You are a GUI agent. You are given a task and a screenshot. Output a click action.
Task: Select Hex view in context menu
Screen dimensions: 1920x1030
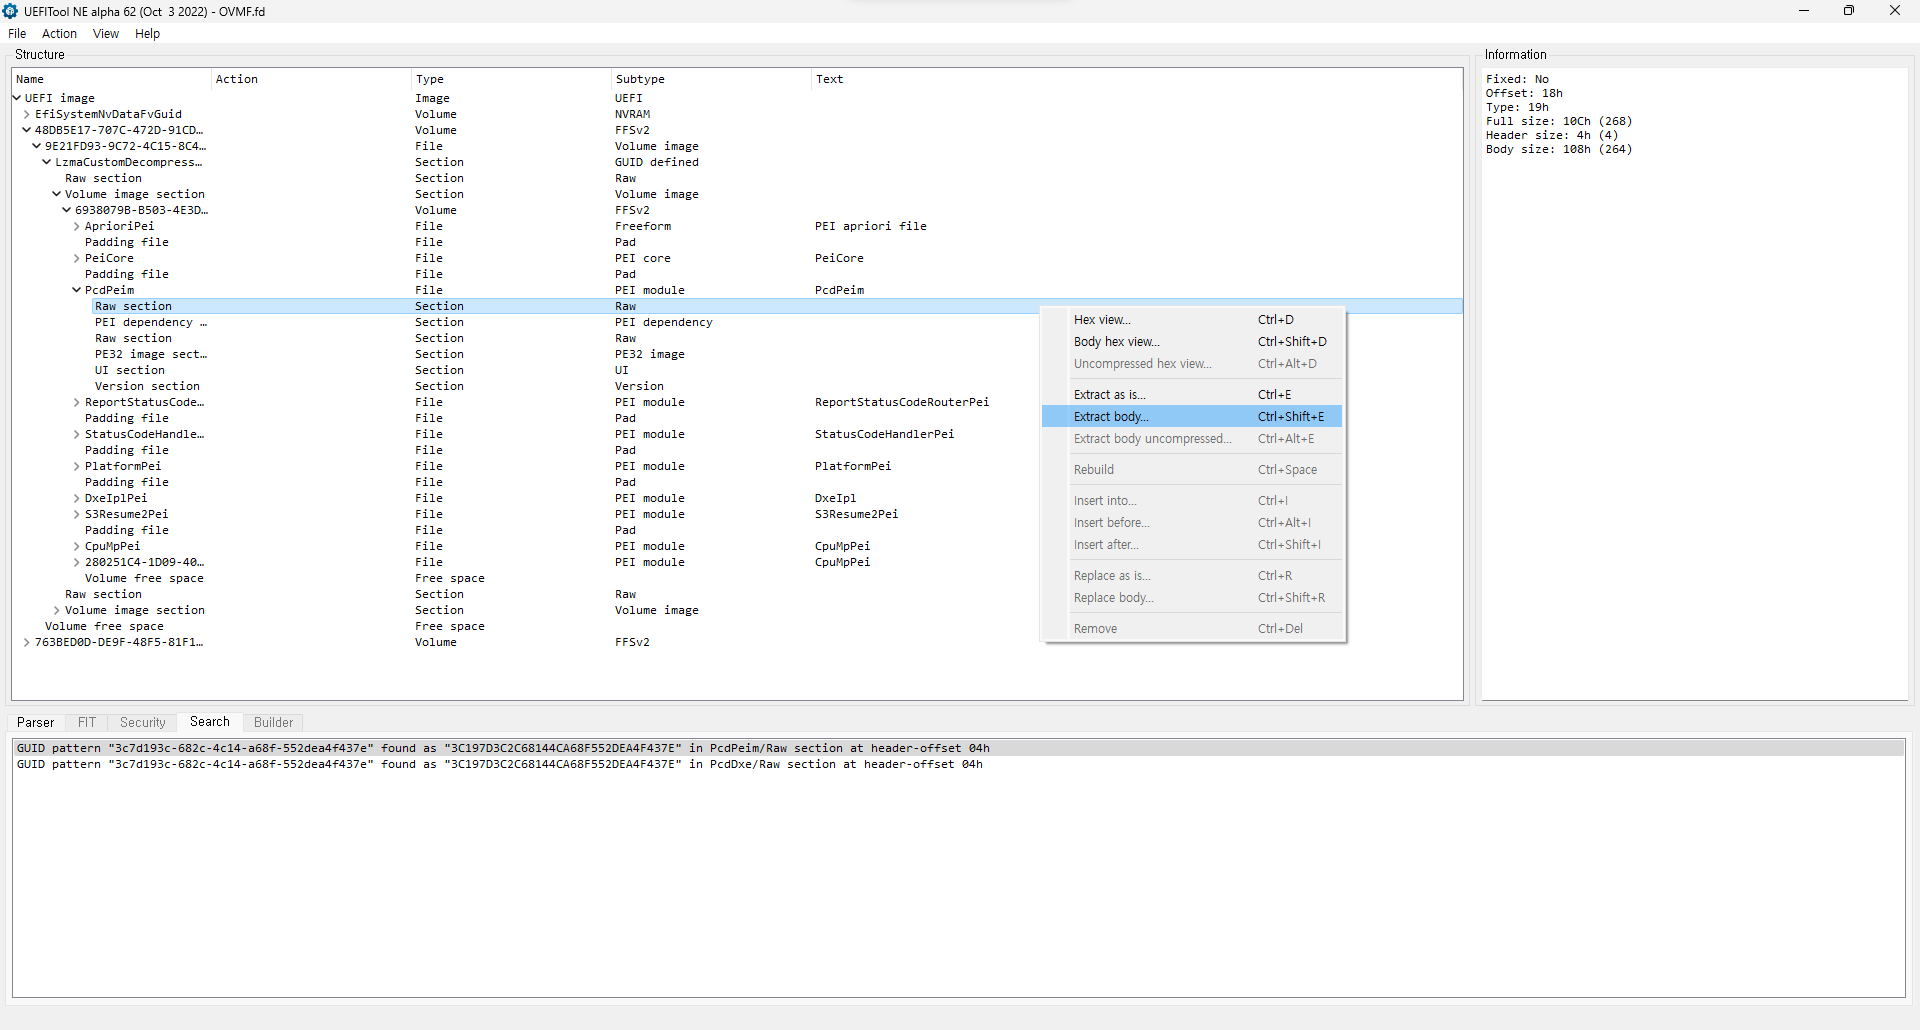click(x=1102, y=320)
